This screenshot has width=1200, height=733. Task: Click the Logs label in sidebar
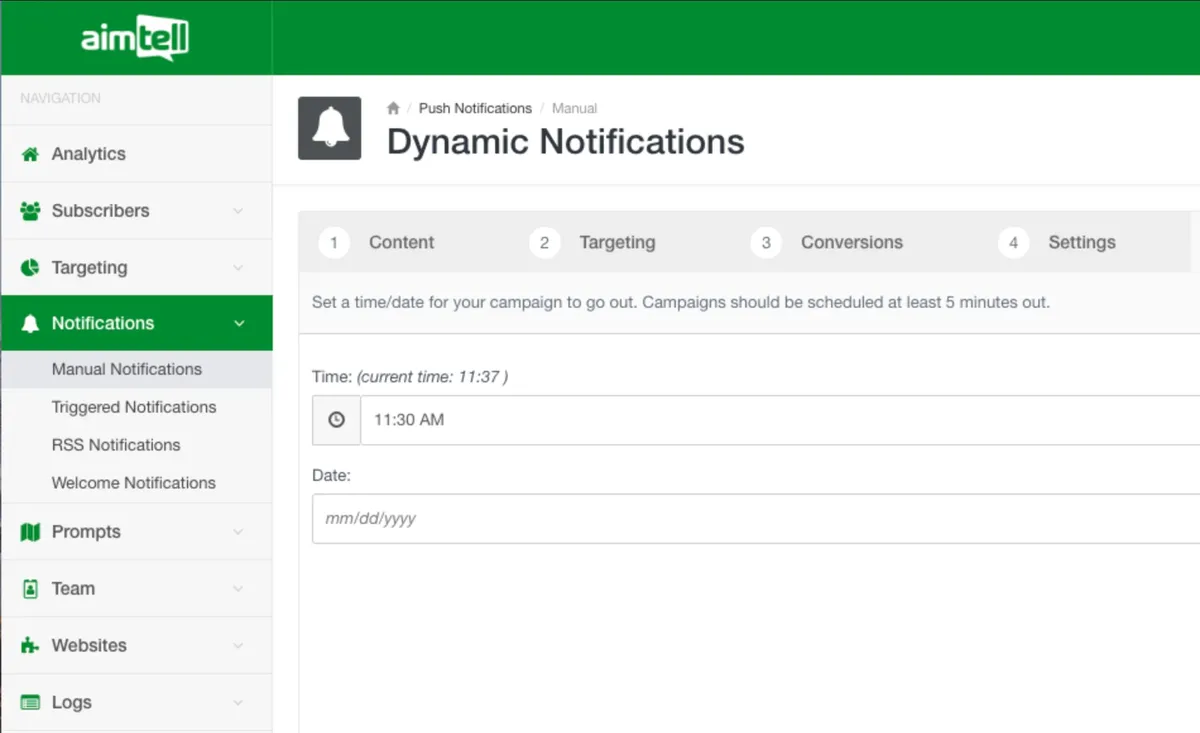click(x=72, y=703)
